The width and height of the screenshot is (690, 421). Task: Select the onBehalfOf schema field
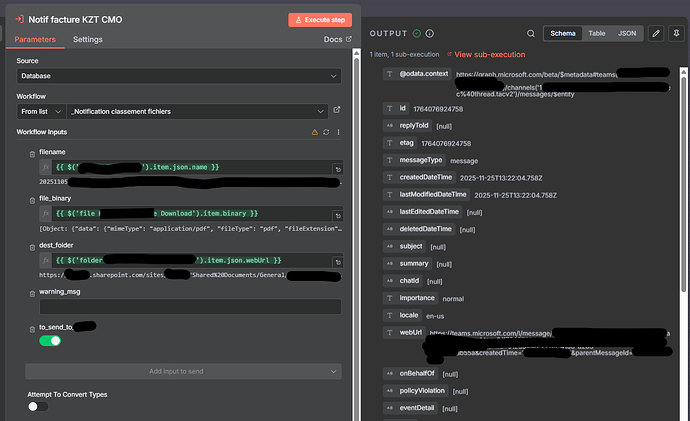point(410,373)
